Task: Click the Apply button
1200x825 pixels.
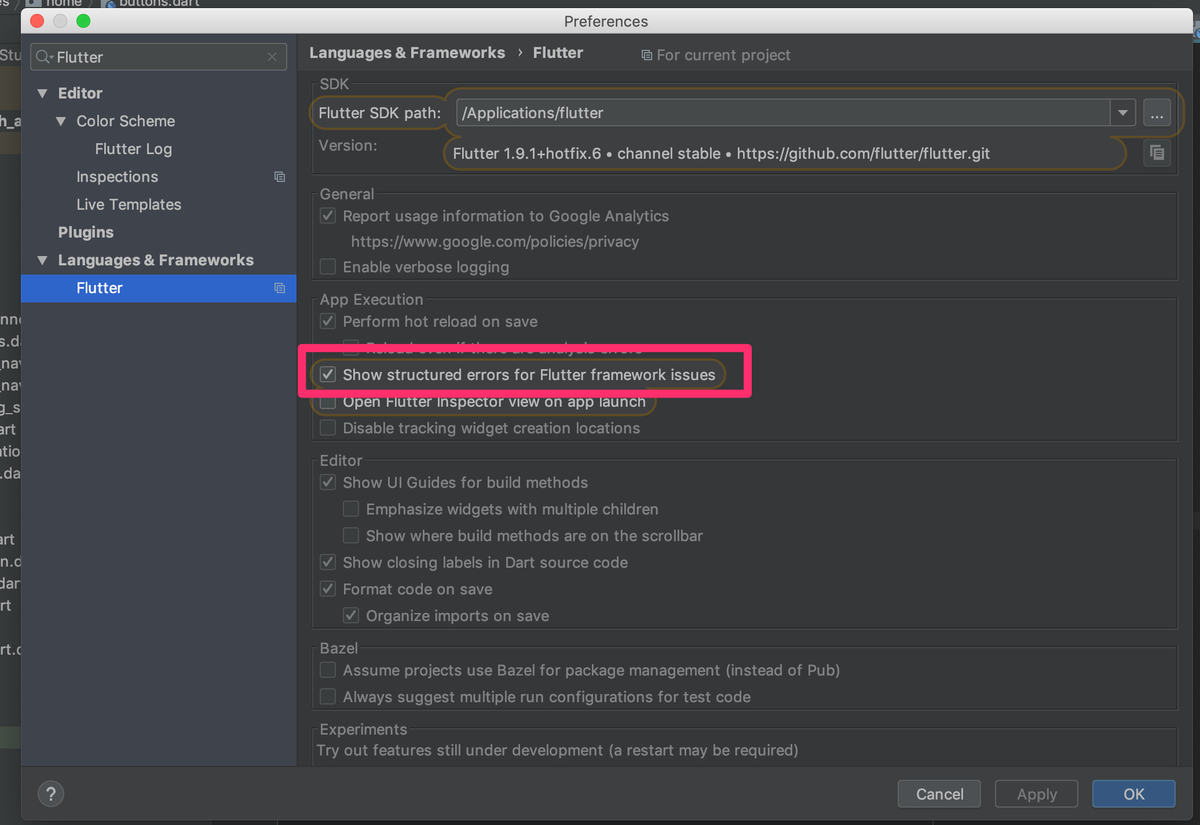Action: tap(1037, 794)
